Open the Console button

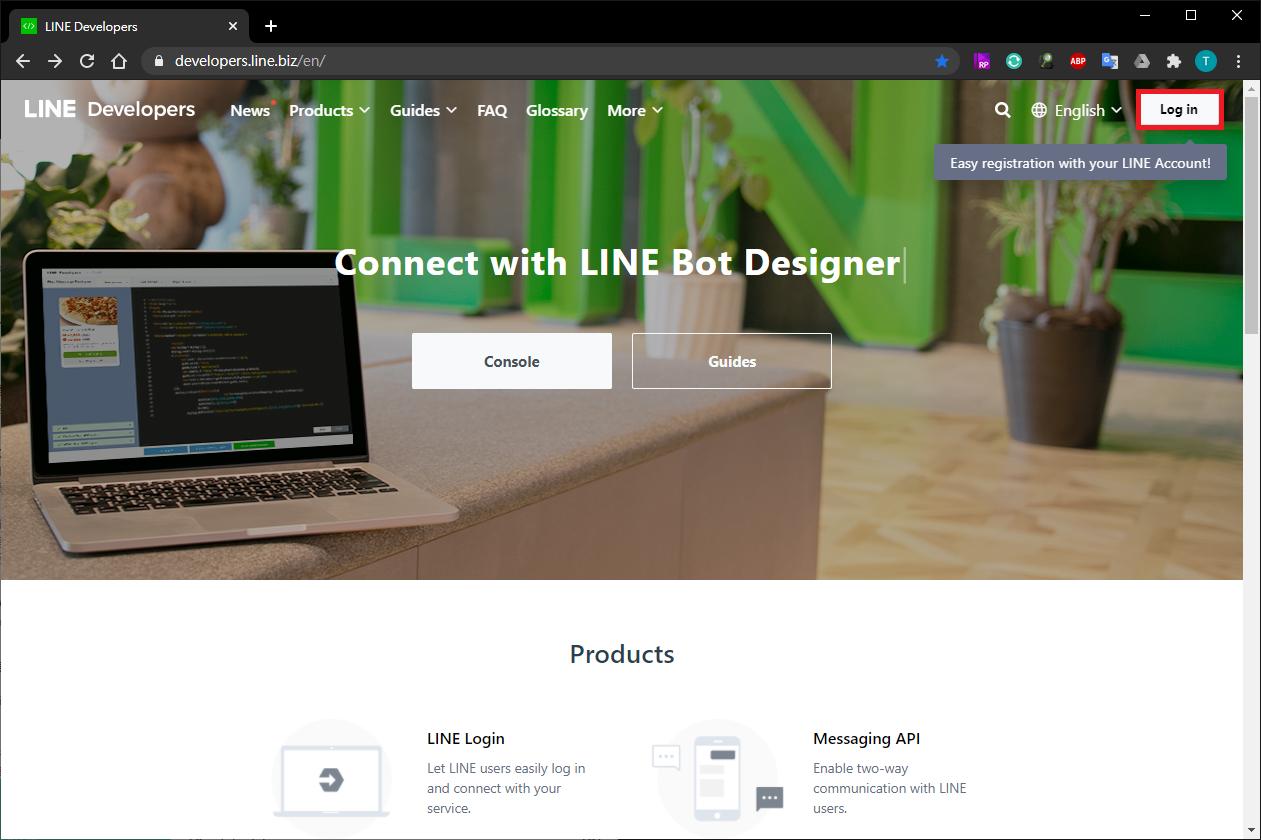point(512,361)
